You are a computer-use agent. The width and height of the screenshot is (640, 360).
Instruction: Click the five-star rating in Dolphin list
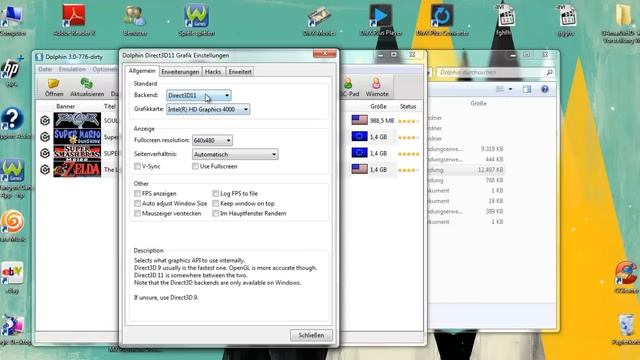point(409,153)
